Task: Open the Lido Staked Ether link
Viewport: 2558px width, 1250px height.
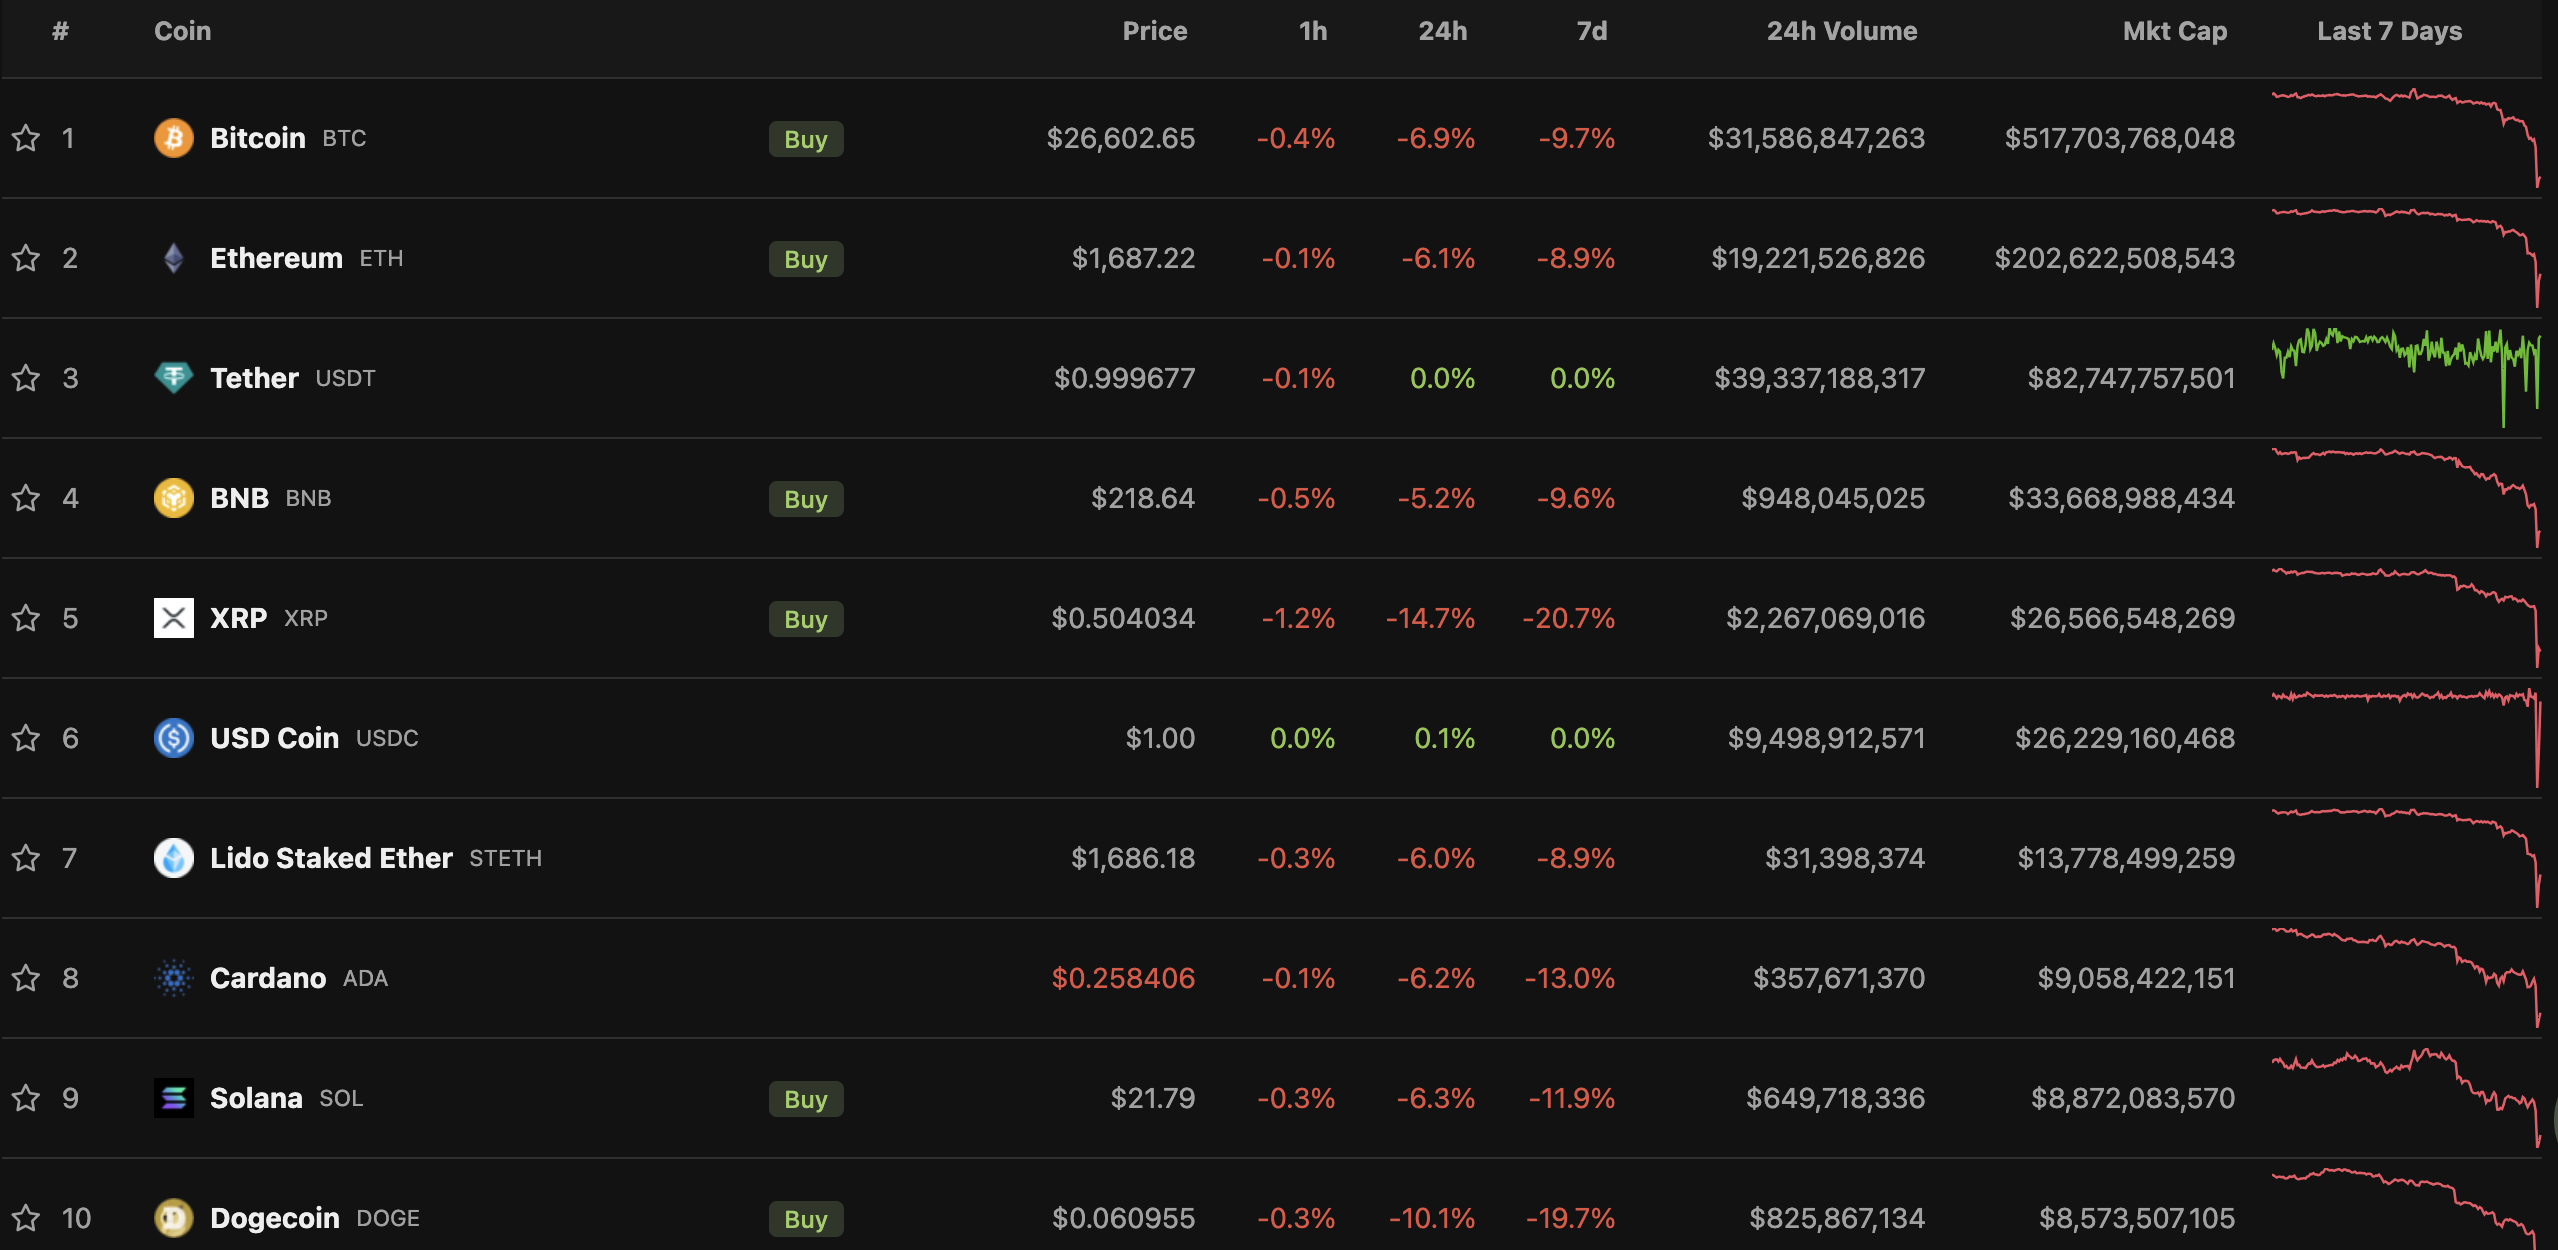Action: pyautogui.click(x=331, y=858)
